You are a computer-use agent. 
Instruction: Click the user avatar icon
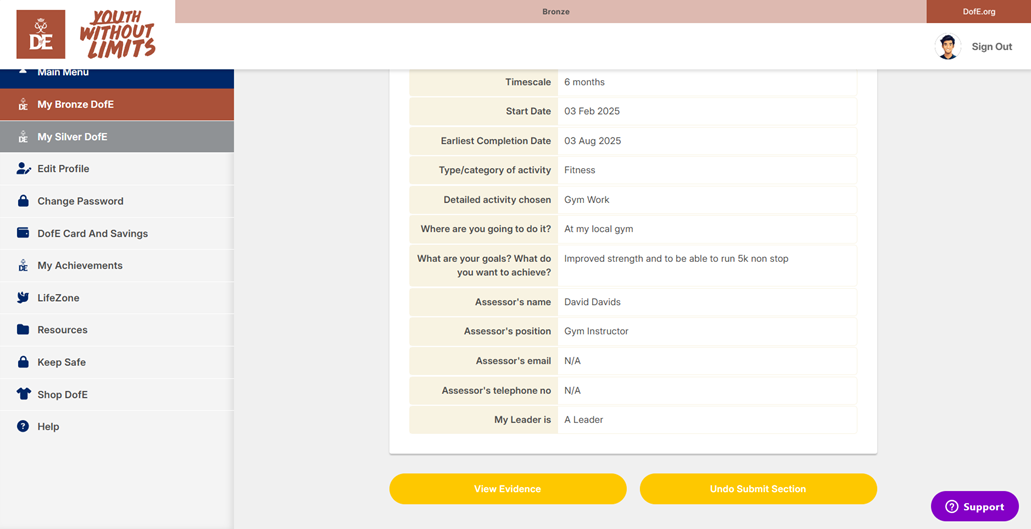pyautogui.click(x=947, y=46)
